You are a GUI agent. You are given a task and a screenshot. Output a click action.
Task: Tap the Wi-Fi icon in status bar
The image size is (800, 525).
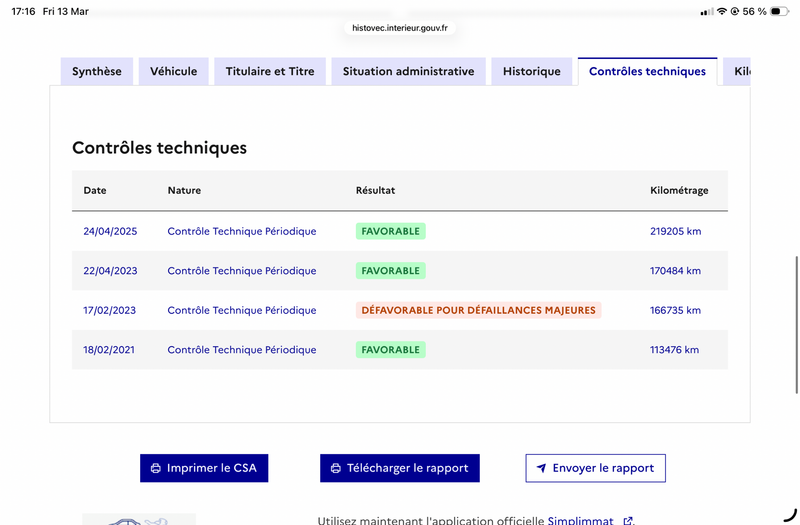coord(722,11)
